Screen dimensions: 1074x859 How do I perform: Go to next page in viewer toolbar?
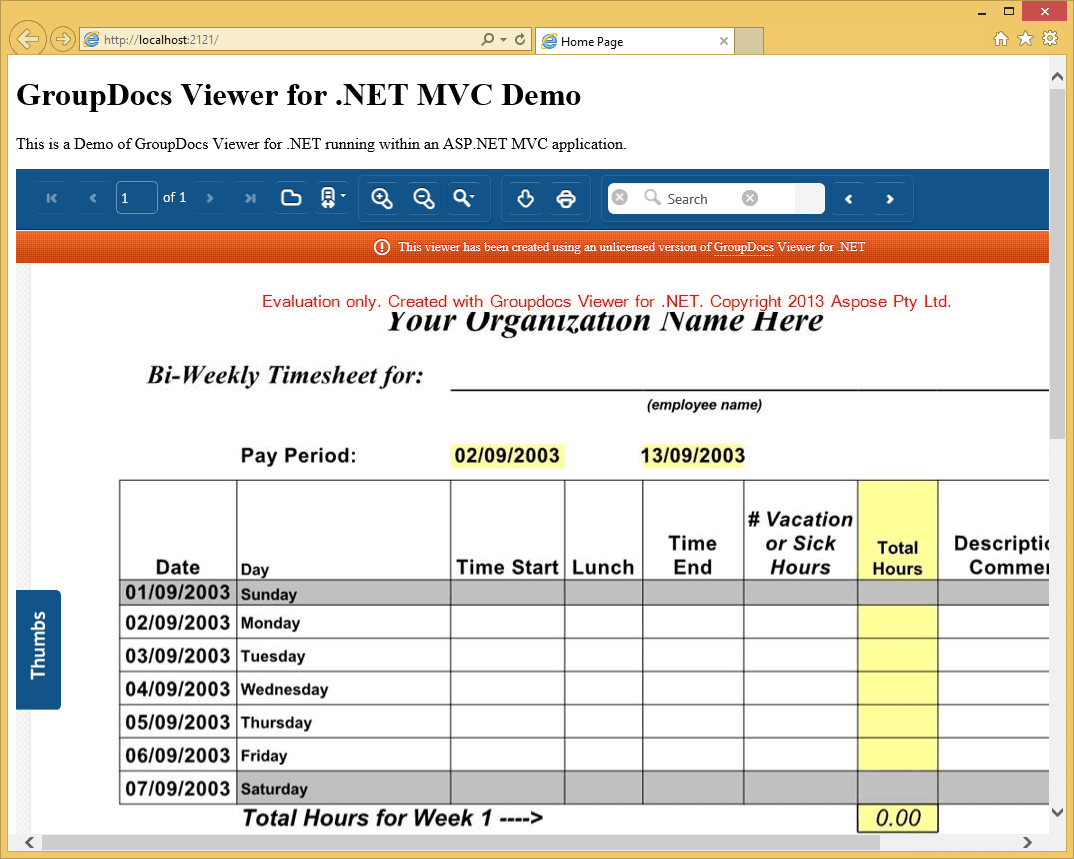(x=210, y=199)
